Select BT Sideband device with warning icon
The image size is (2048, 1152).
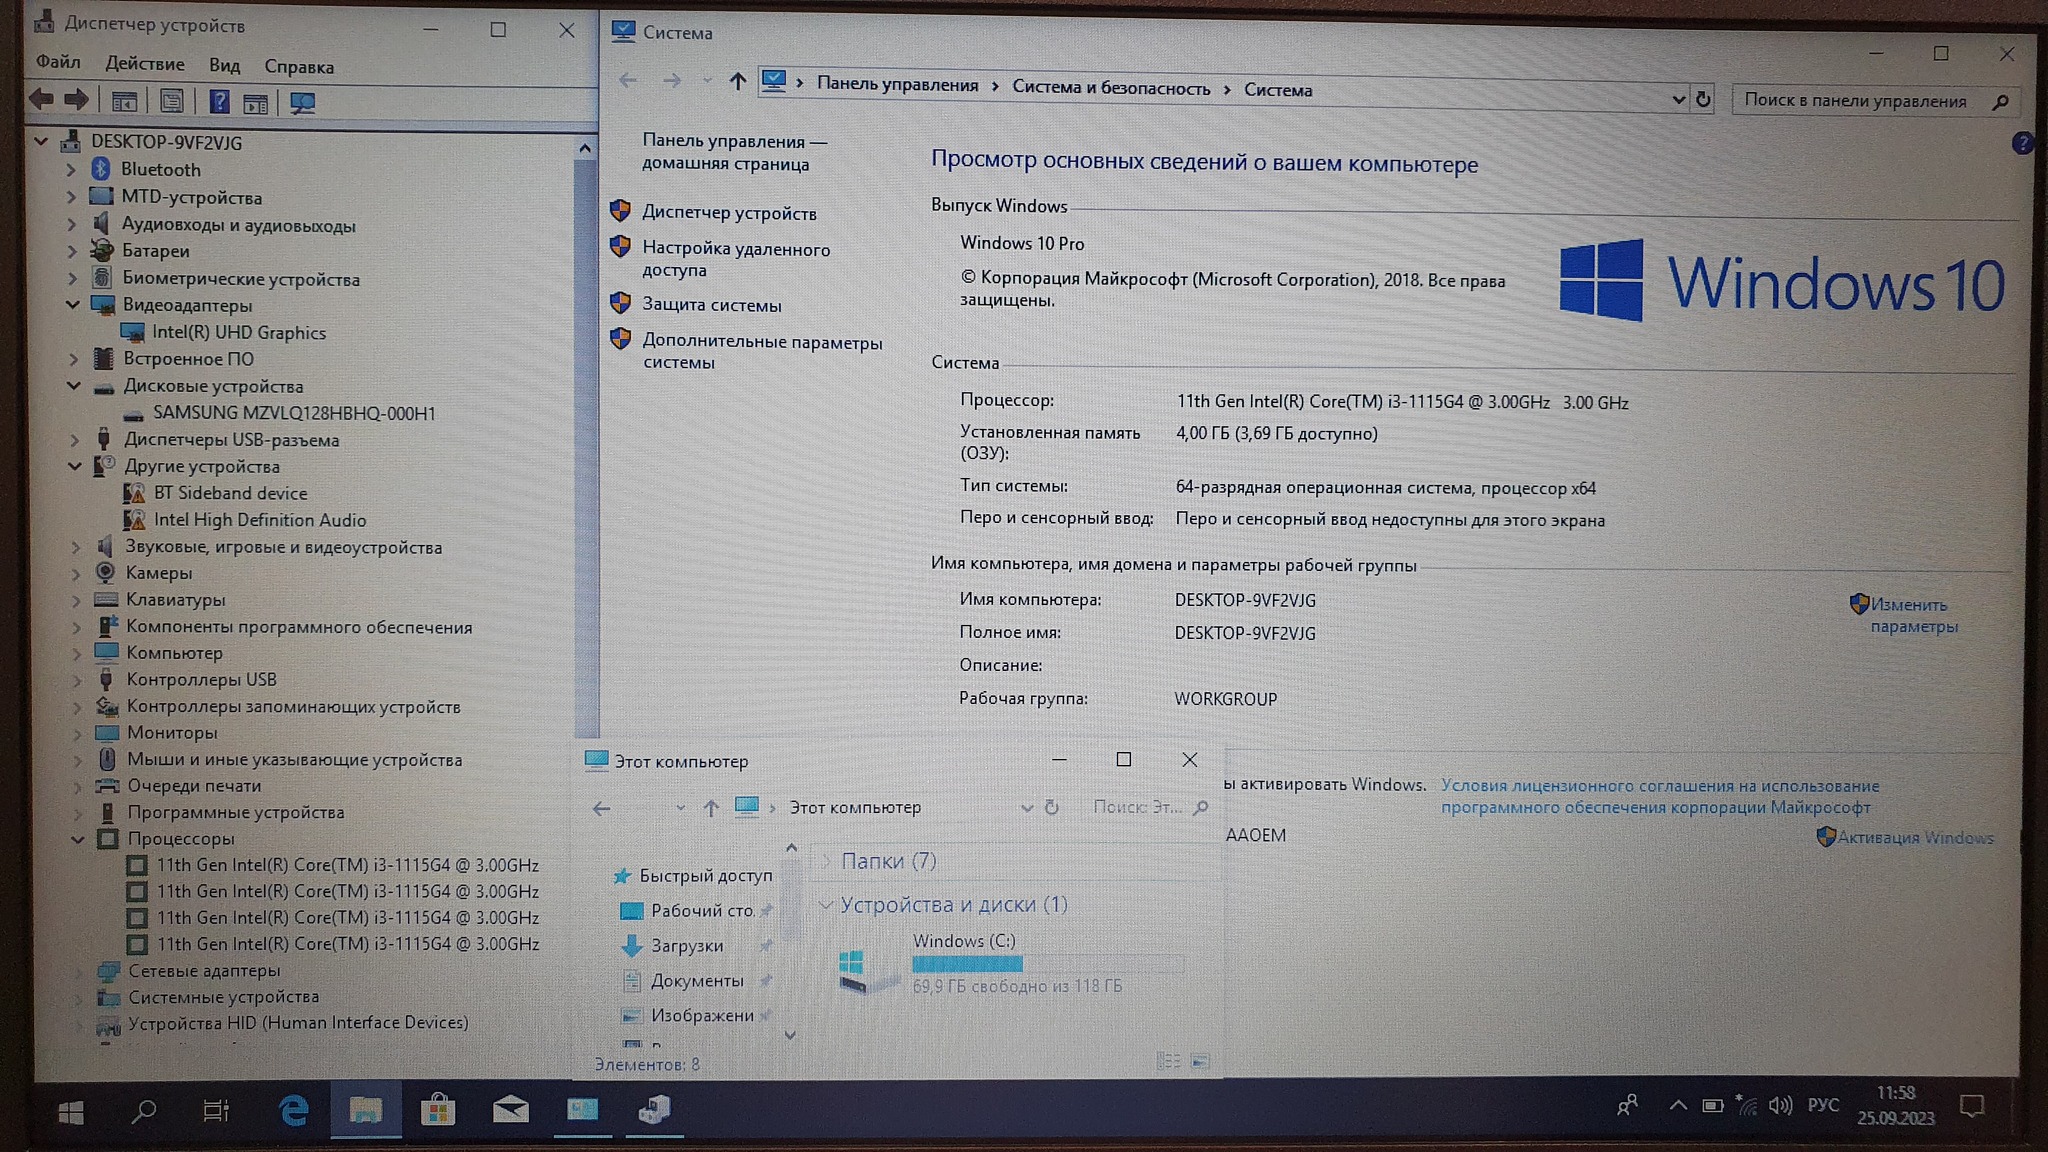pos(231,493)
